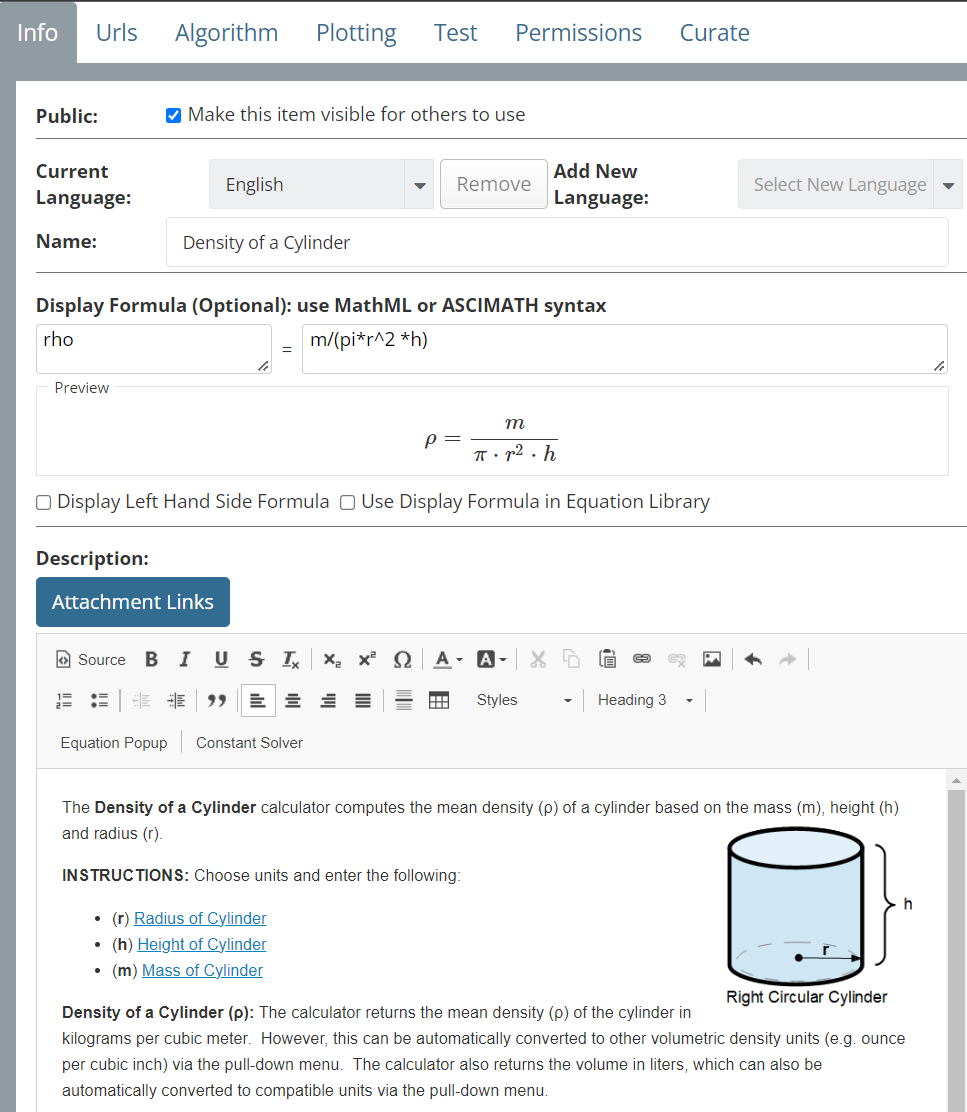
Task: Click the undo arrow icon
Action: coord(753,659)
